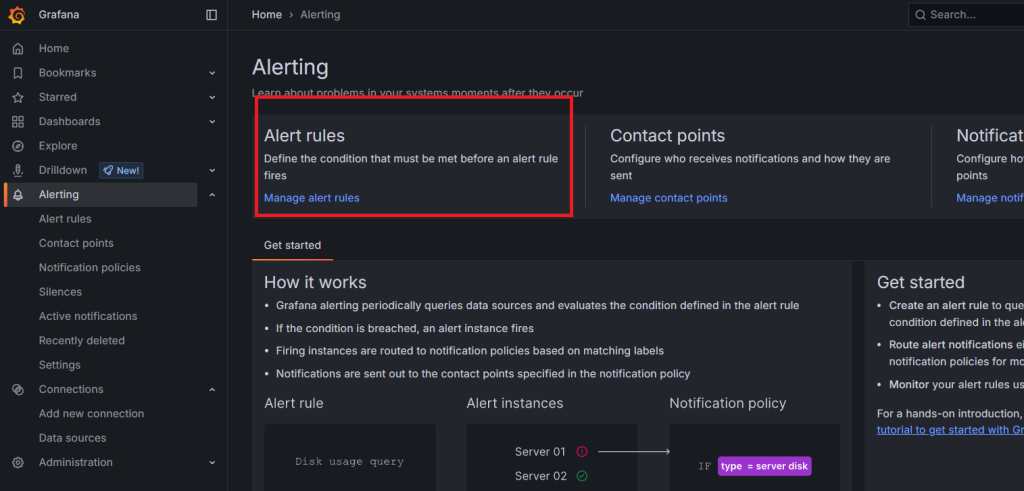Collapse the Alerting section chevron
Screen dimensions: 1024x491
point(212,195)
